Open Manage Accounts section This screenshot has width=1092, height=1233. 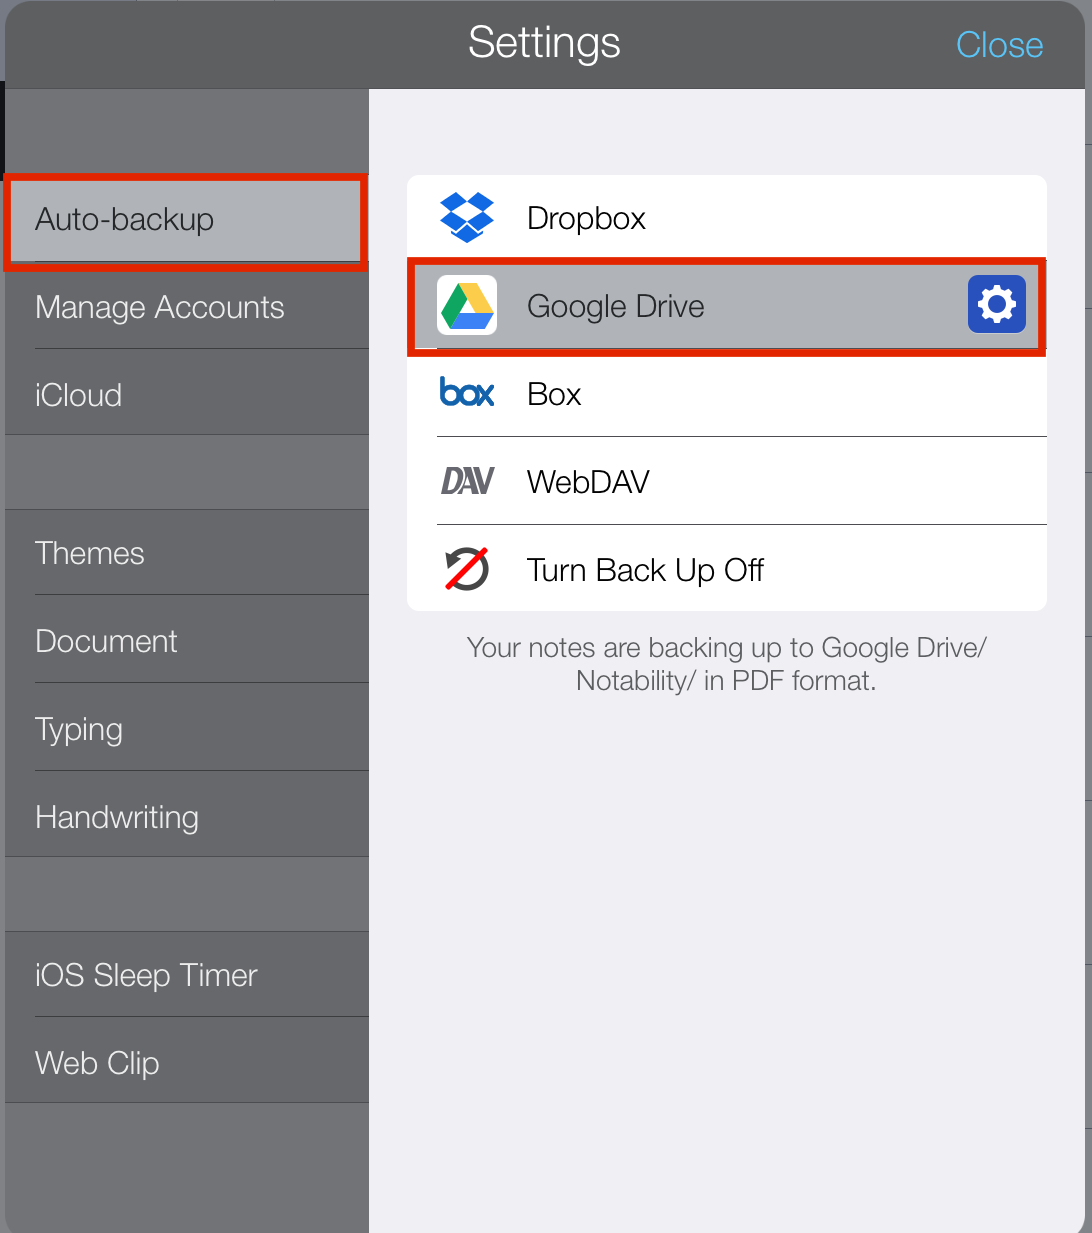coord(187,307)
